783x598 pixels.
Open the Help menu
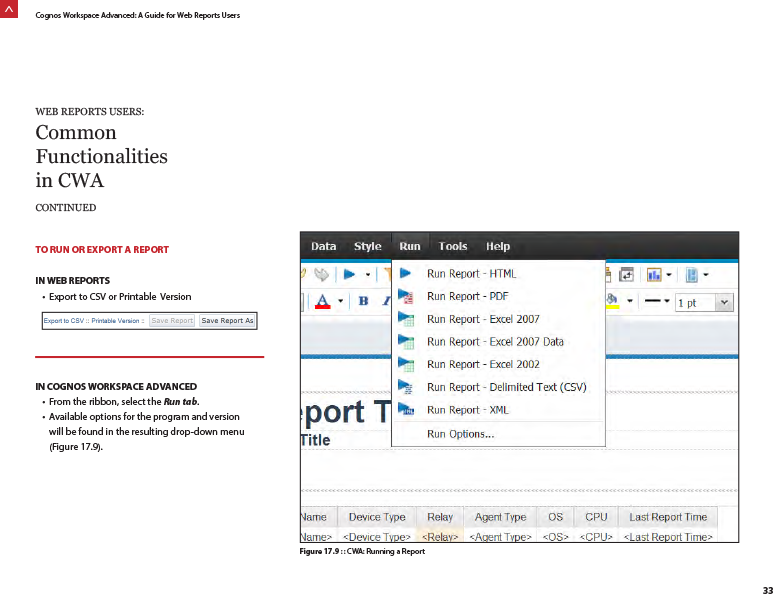pos(498,246)
